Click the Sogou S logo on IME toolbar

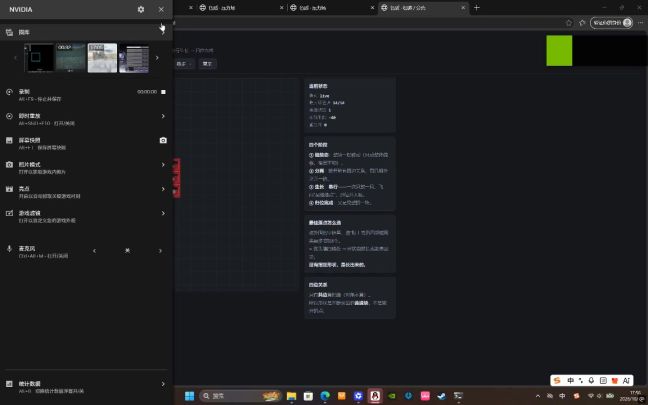tap(557, 380)
